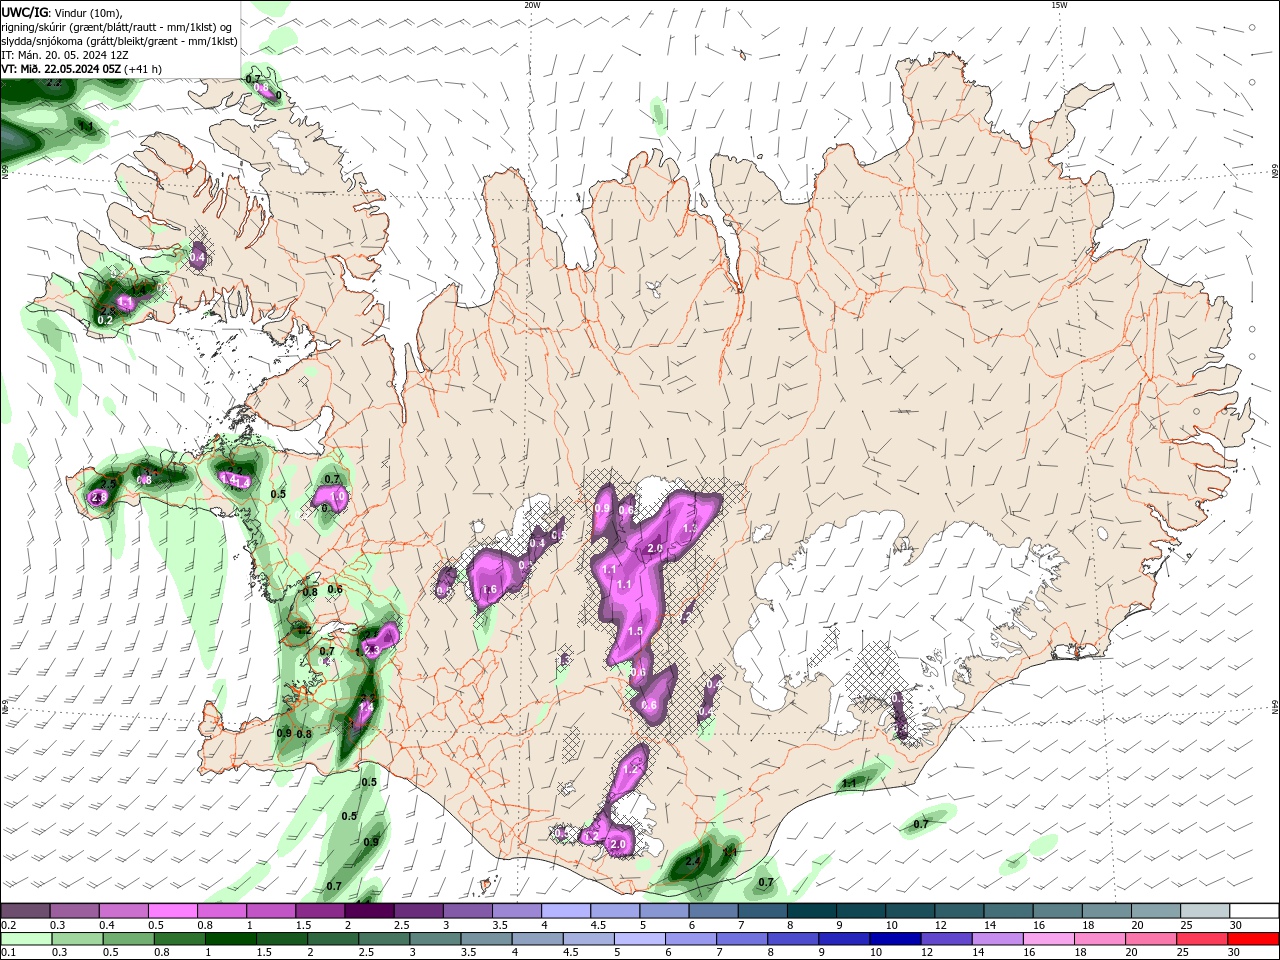Select the darkest purple 2 swatch in the top legend row
The height and width of the screenshot is (960, 1280).
click(x=370, y=910)
